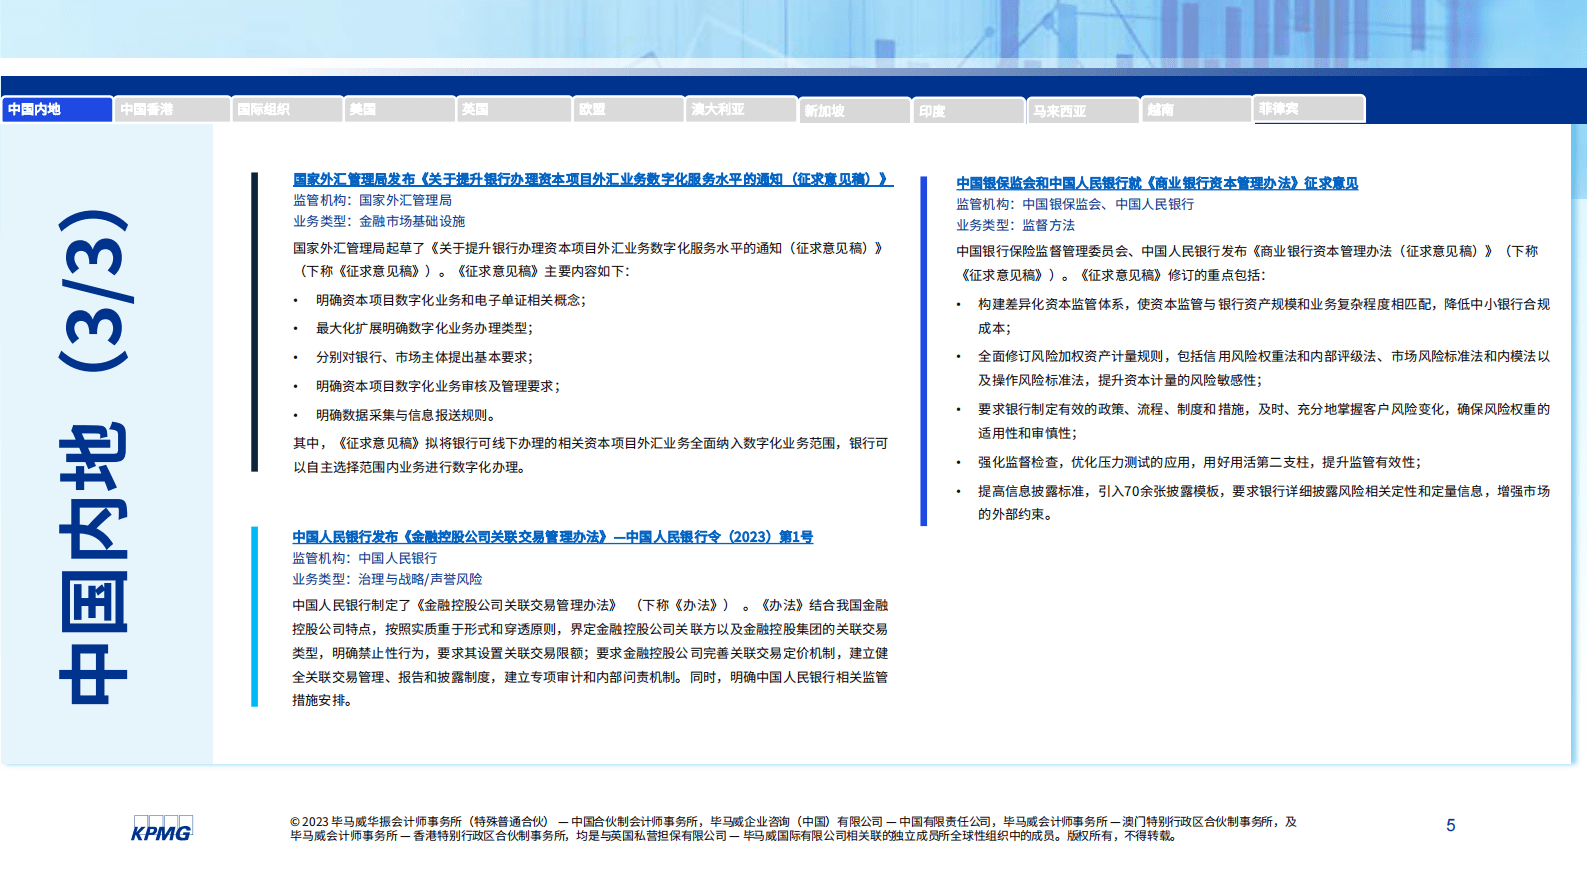Click the KPMG logo in footer
Viewport: 1587px width, 892px height.
(161, 829)
